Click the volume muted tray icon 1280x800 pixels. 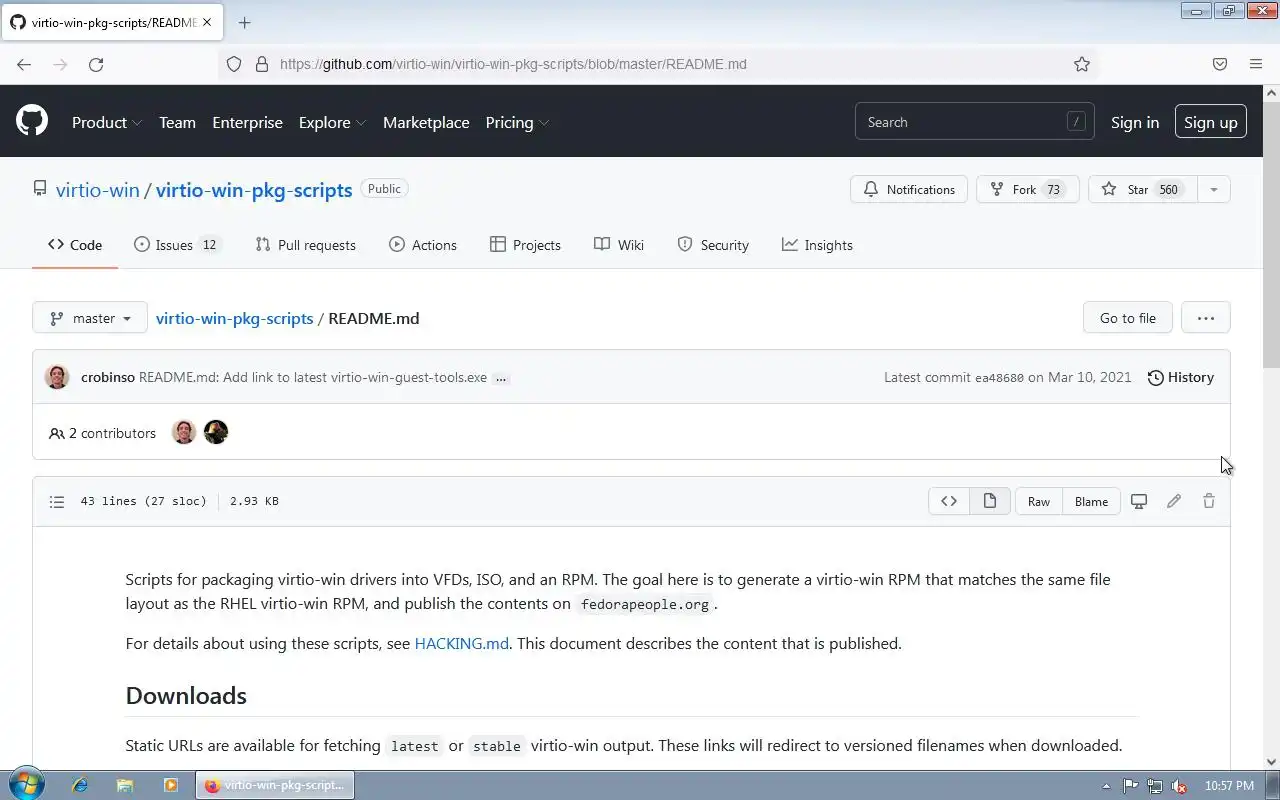click(x=1180, y=786)
